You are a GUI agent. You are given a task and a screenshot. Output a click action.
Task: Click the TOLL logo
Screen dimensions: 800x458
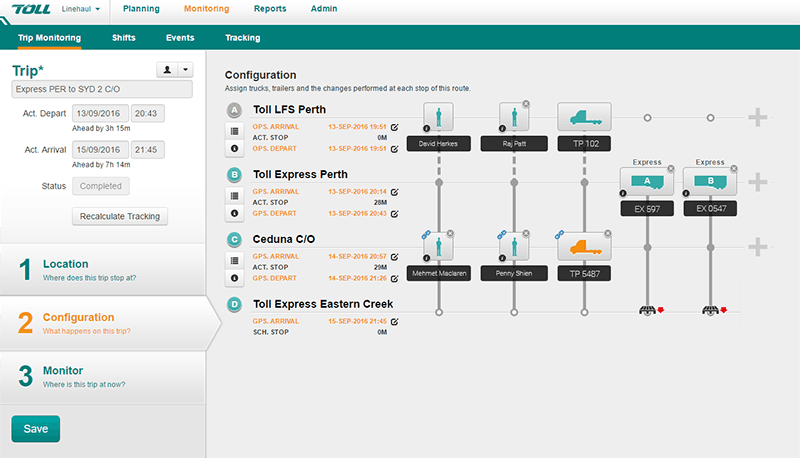pyautogui.click(x=31, y=9)
